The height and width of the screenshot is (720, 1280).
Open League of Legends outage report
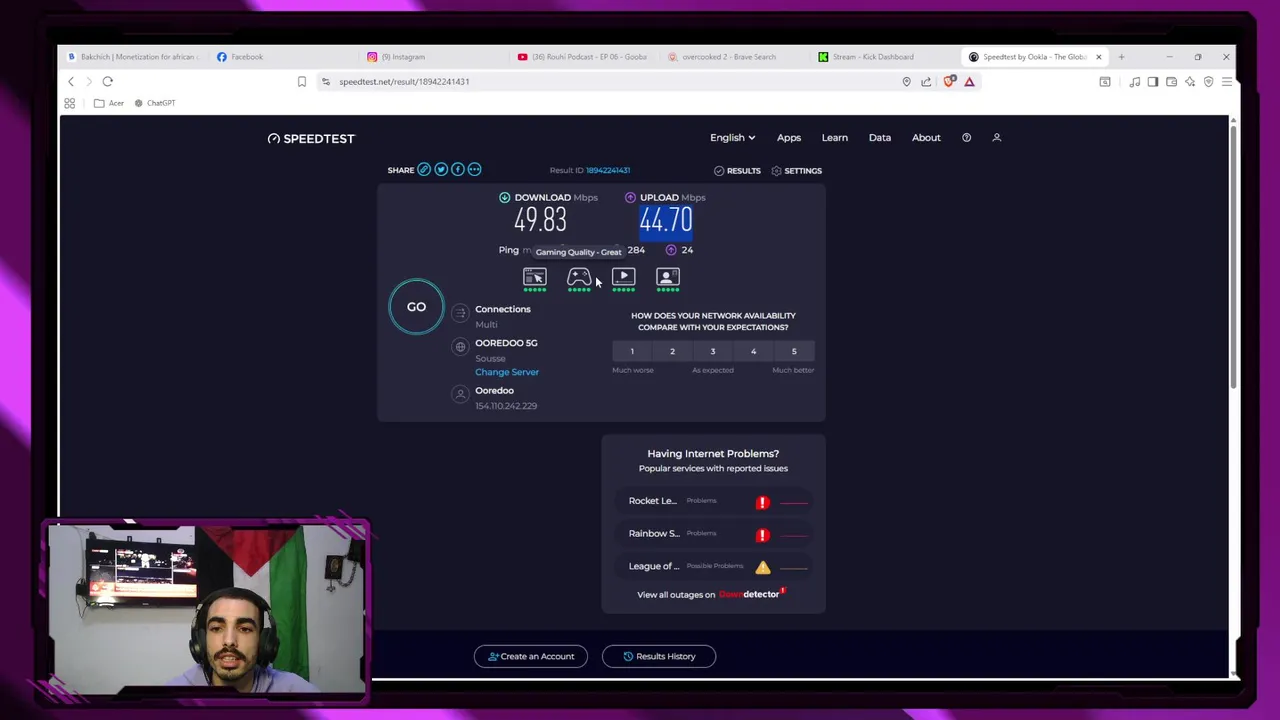coord(713,567)
